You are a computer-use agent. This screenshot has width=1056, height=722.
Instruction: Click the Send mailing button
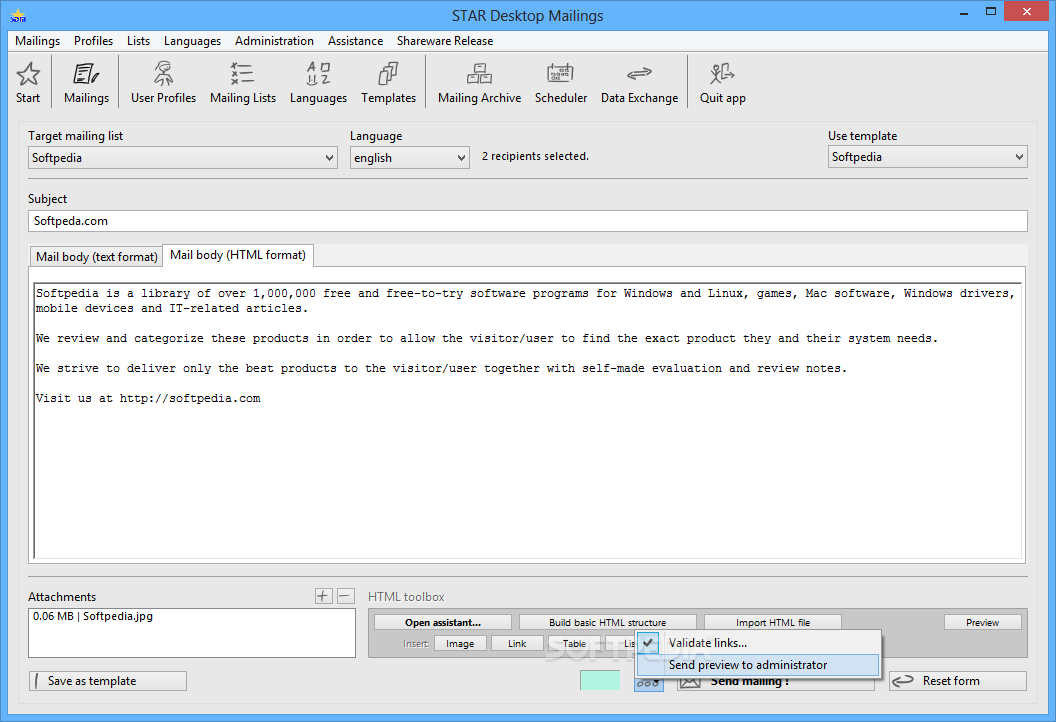774,682
